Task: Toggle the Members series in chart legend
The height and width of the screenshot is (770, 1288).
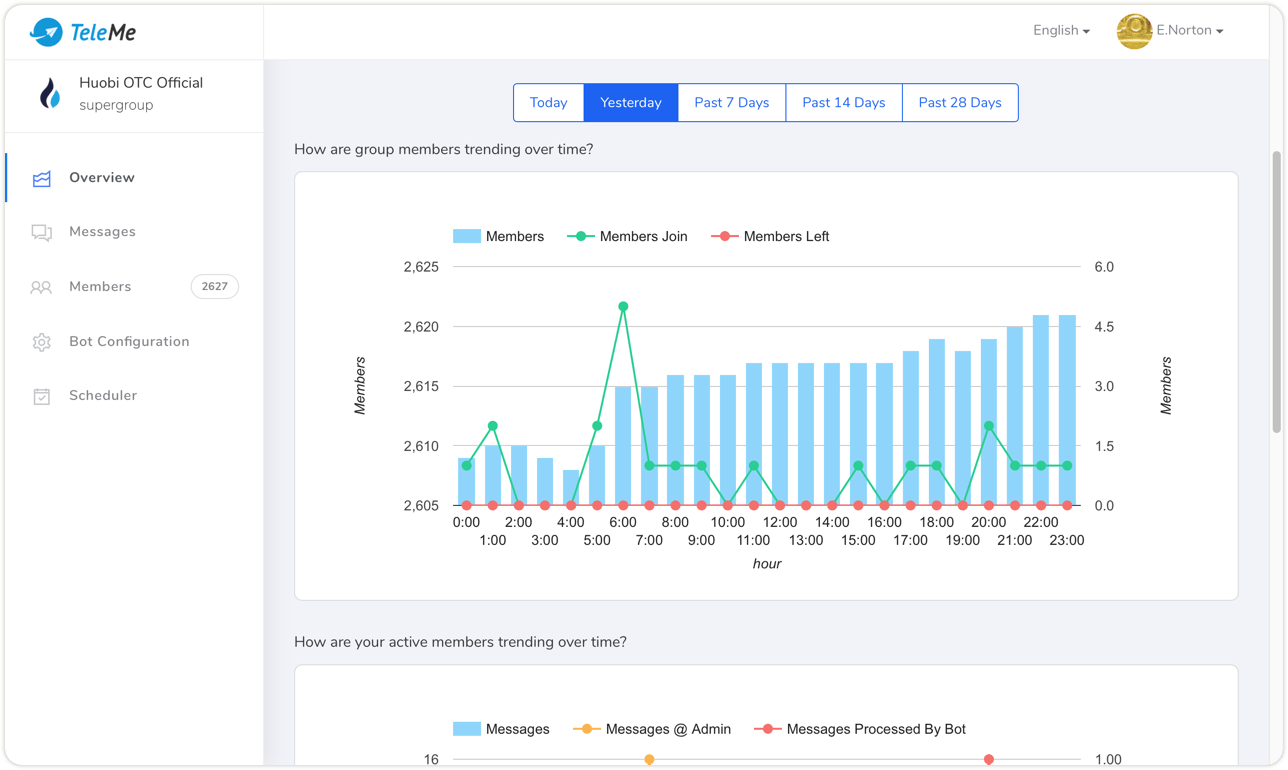Action: (x=498, y=237)
